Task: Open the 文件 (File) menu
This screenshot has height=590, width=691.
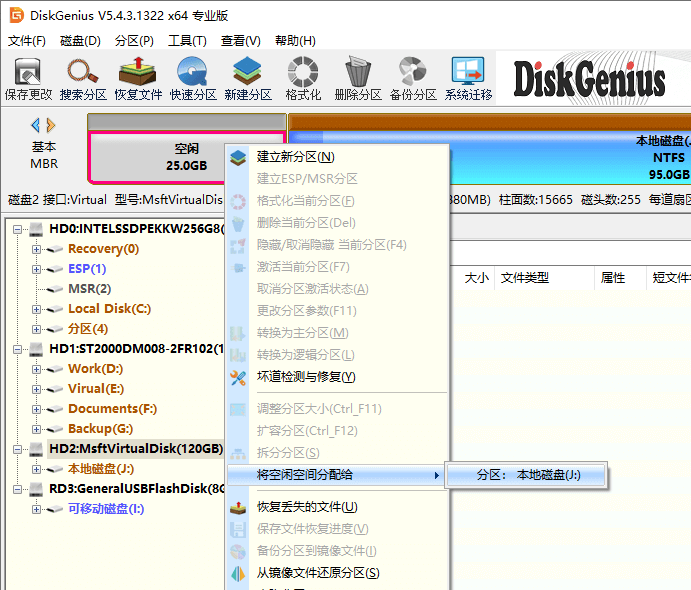Action: click(x=27, y=41)
